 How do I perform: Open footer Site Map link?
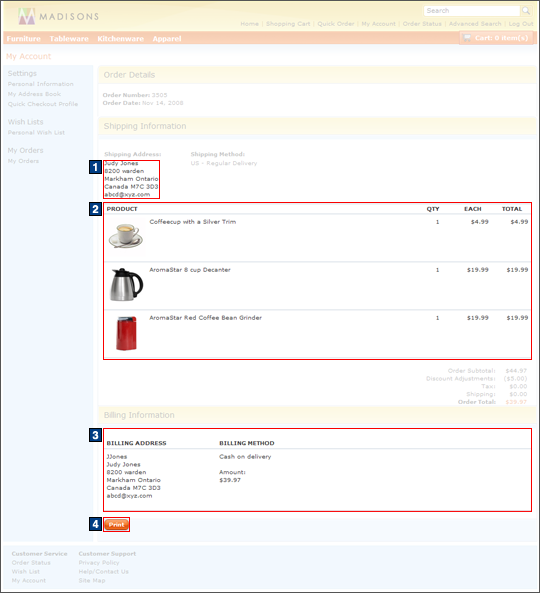coord(92,580)
